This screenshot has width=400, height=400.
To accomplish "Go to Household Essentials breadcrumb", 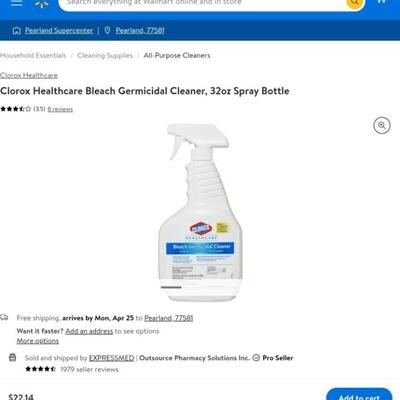I will click(33, 55).
